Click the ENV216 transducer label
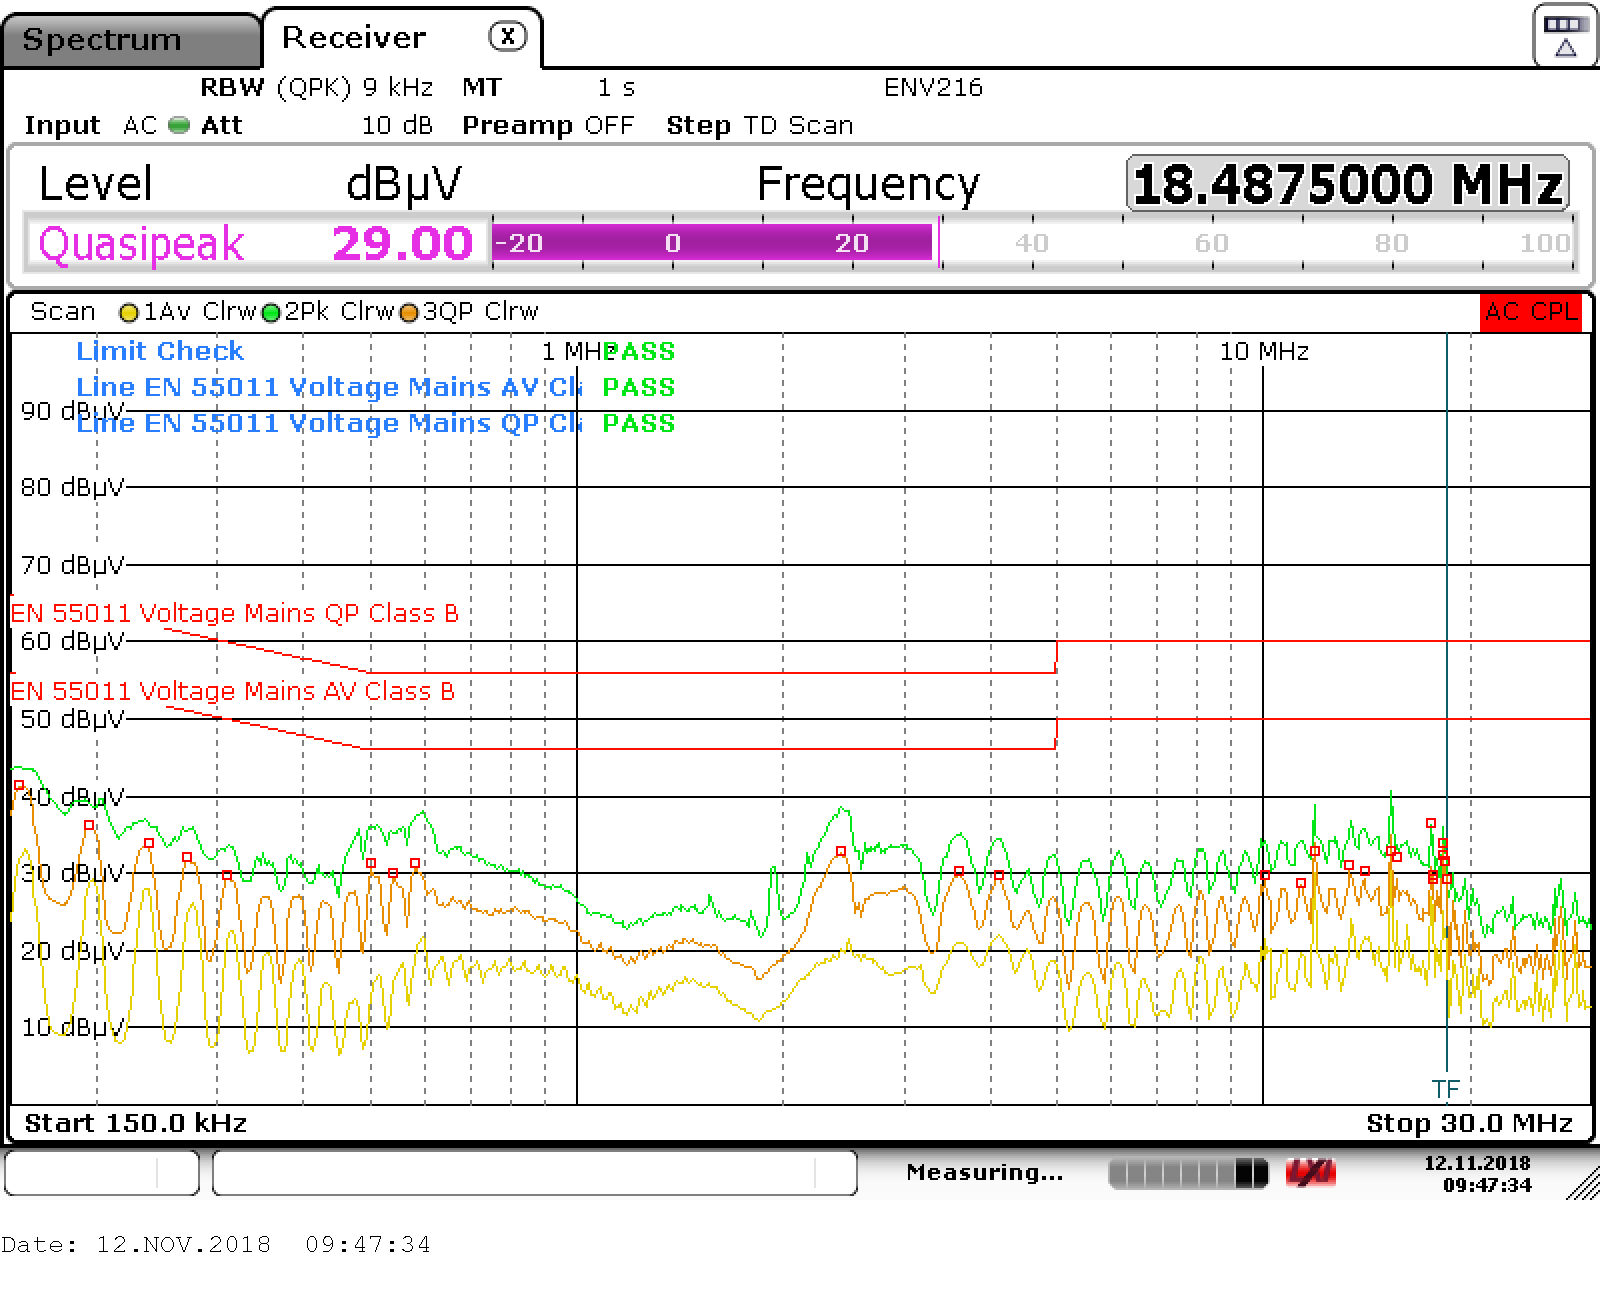 [x=933, y=88]
